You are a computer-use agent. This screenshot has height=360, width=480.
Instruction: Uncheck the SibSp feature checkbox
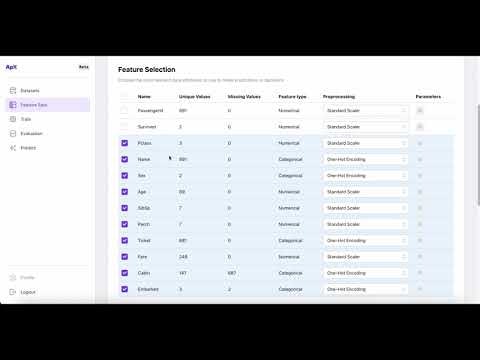tap(124, 208)
